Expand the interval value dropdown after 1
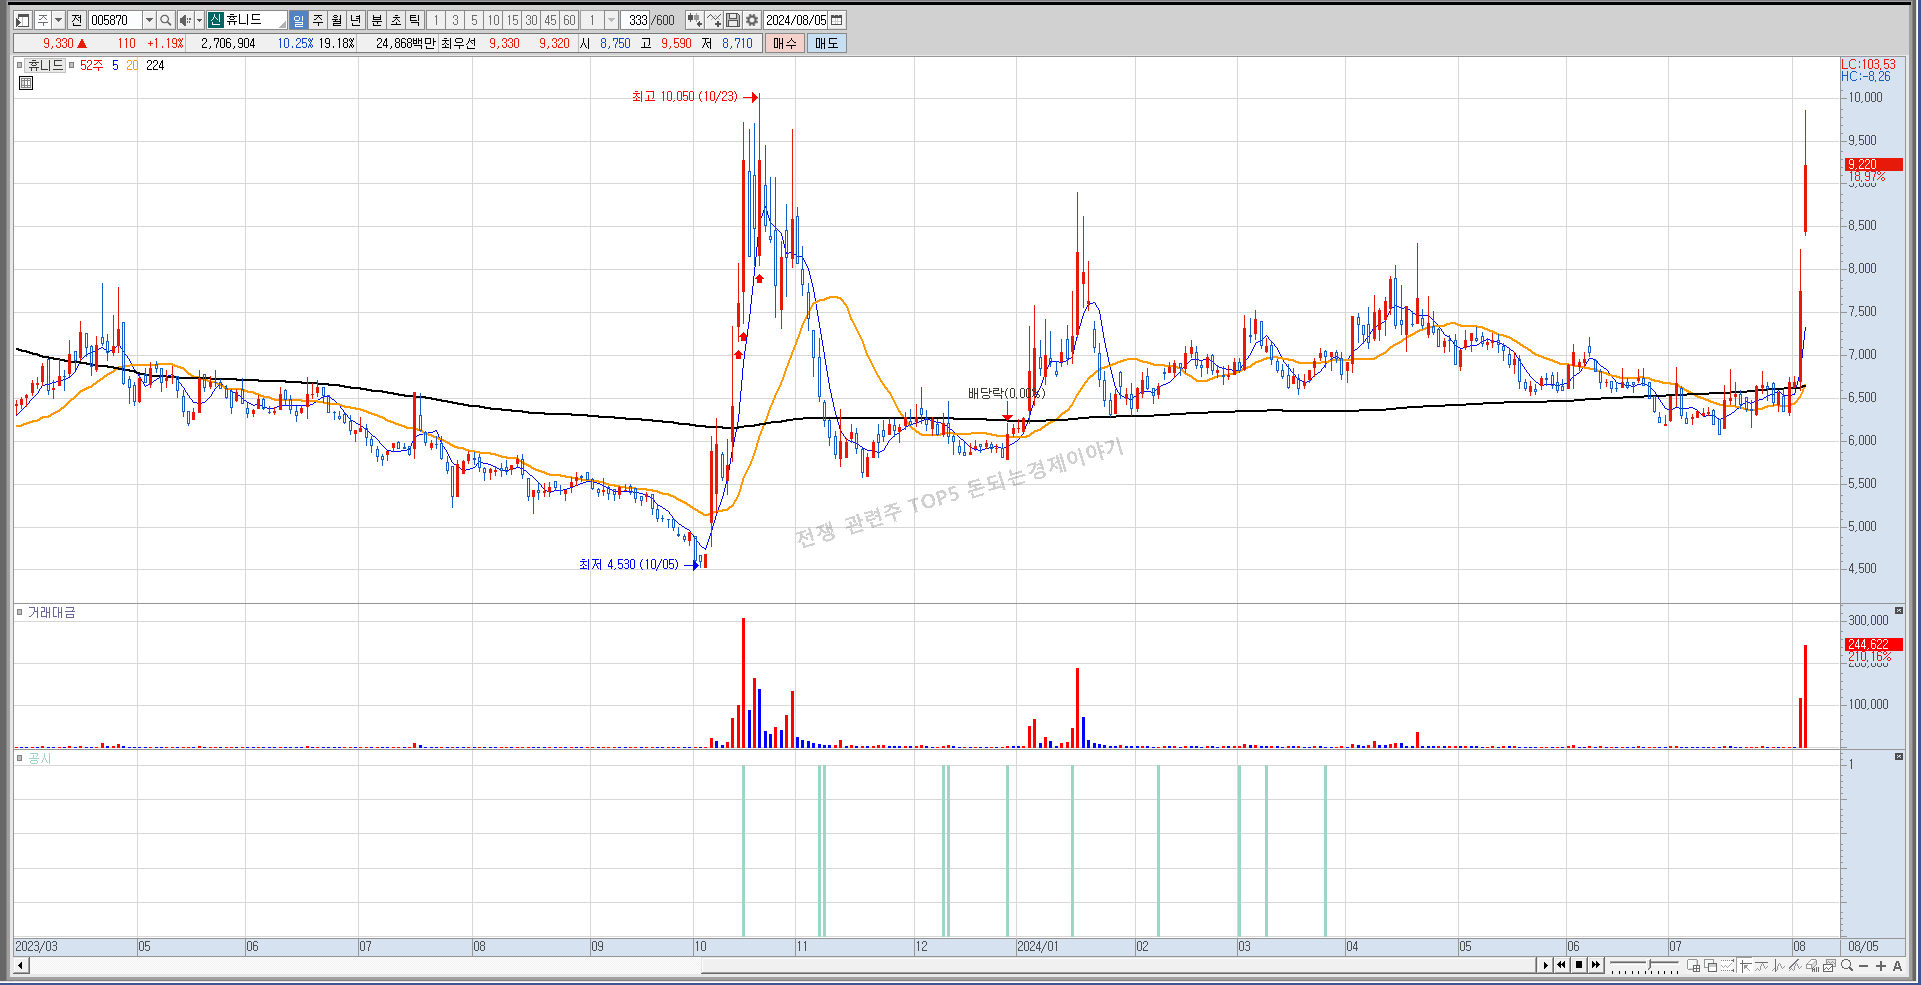The height and width of the screenshot is (985, 1921). [611, 20]
